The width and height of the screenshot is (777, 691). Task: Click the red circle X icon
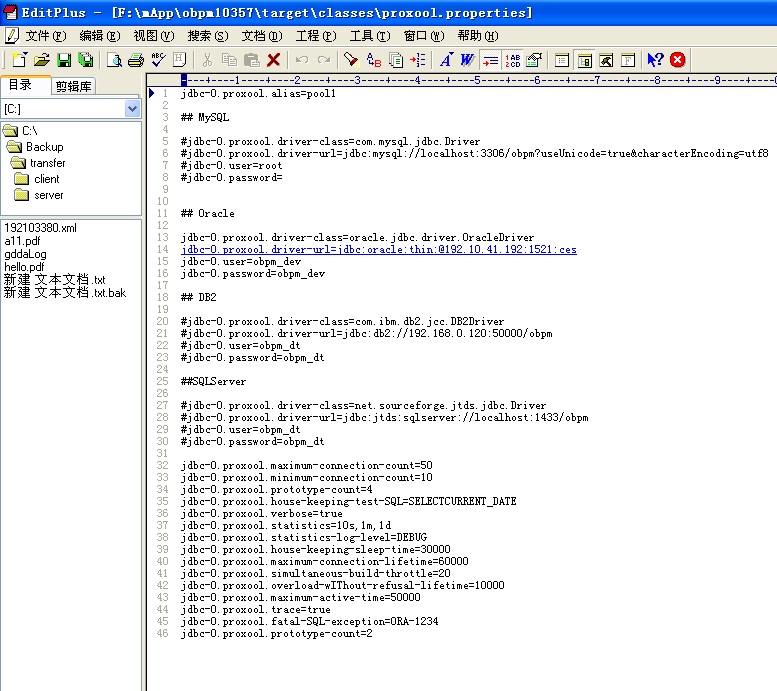(x=677, y=60)
